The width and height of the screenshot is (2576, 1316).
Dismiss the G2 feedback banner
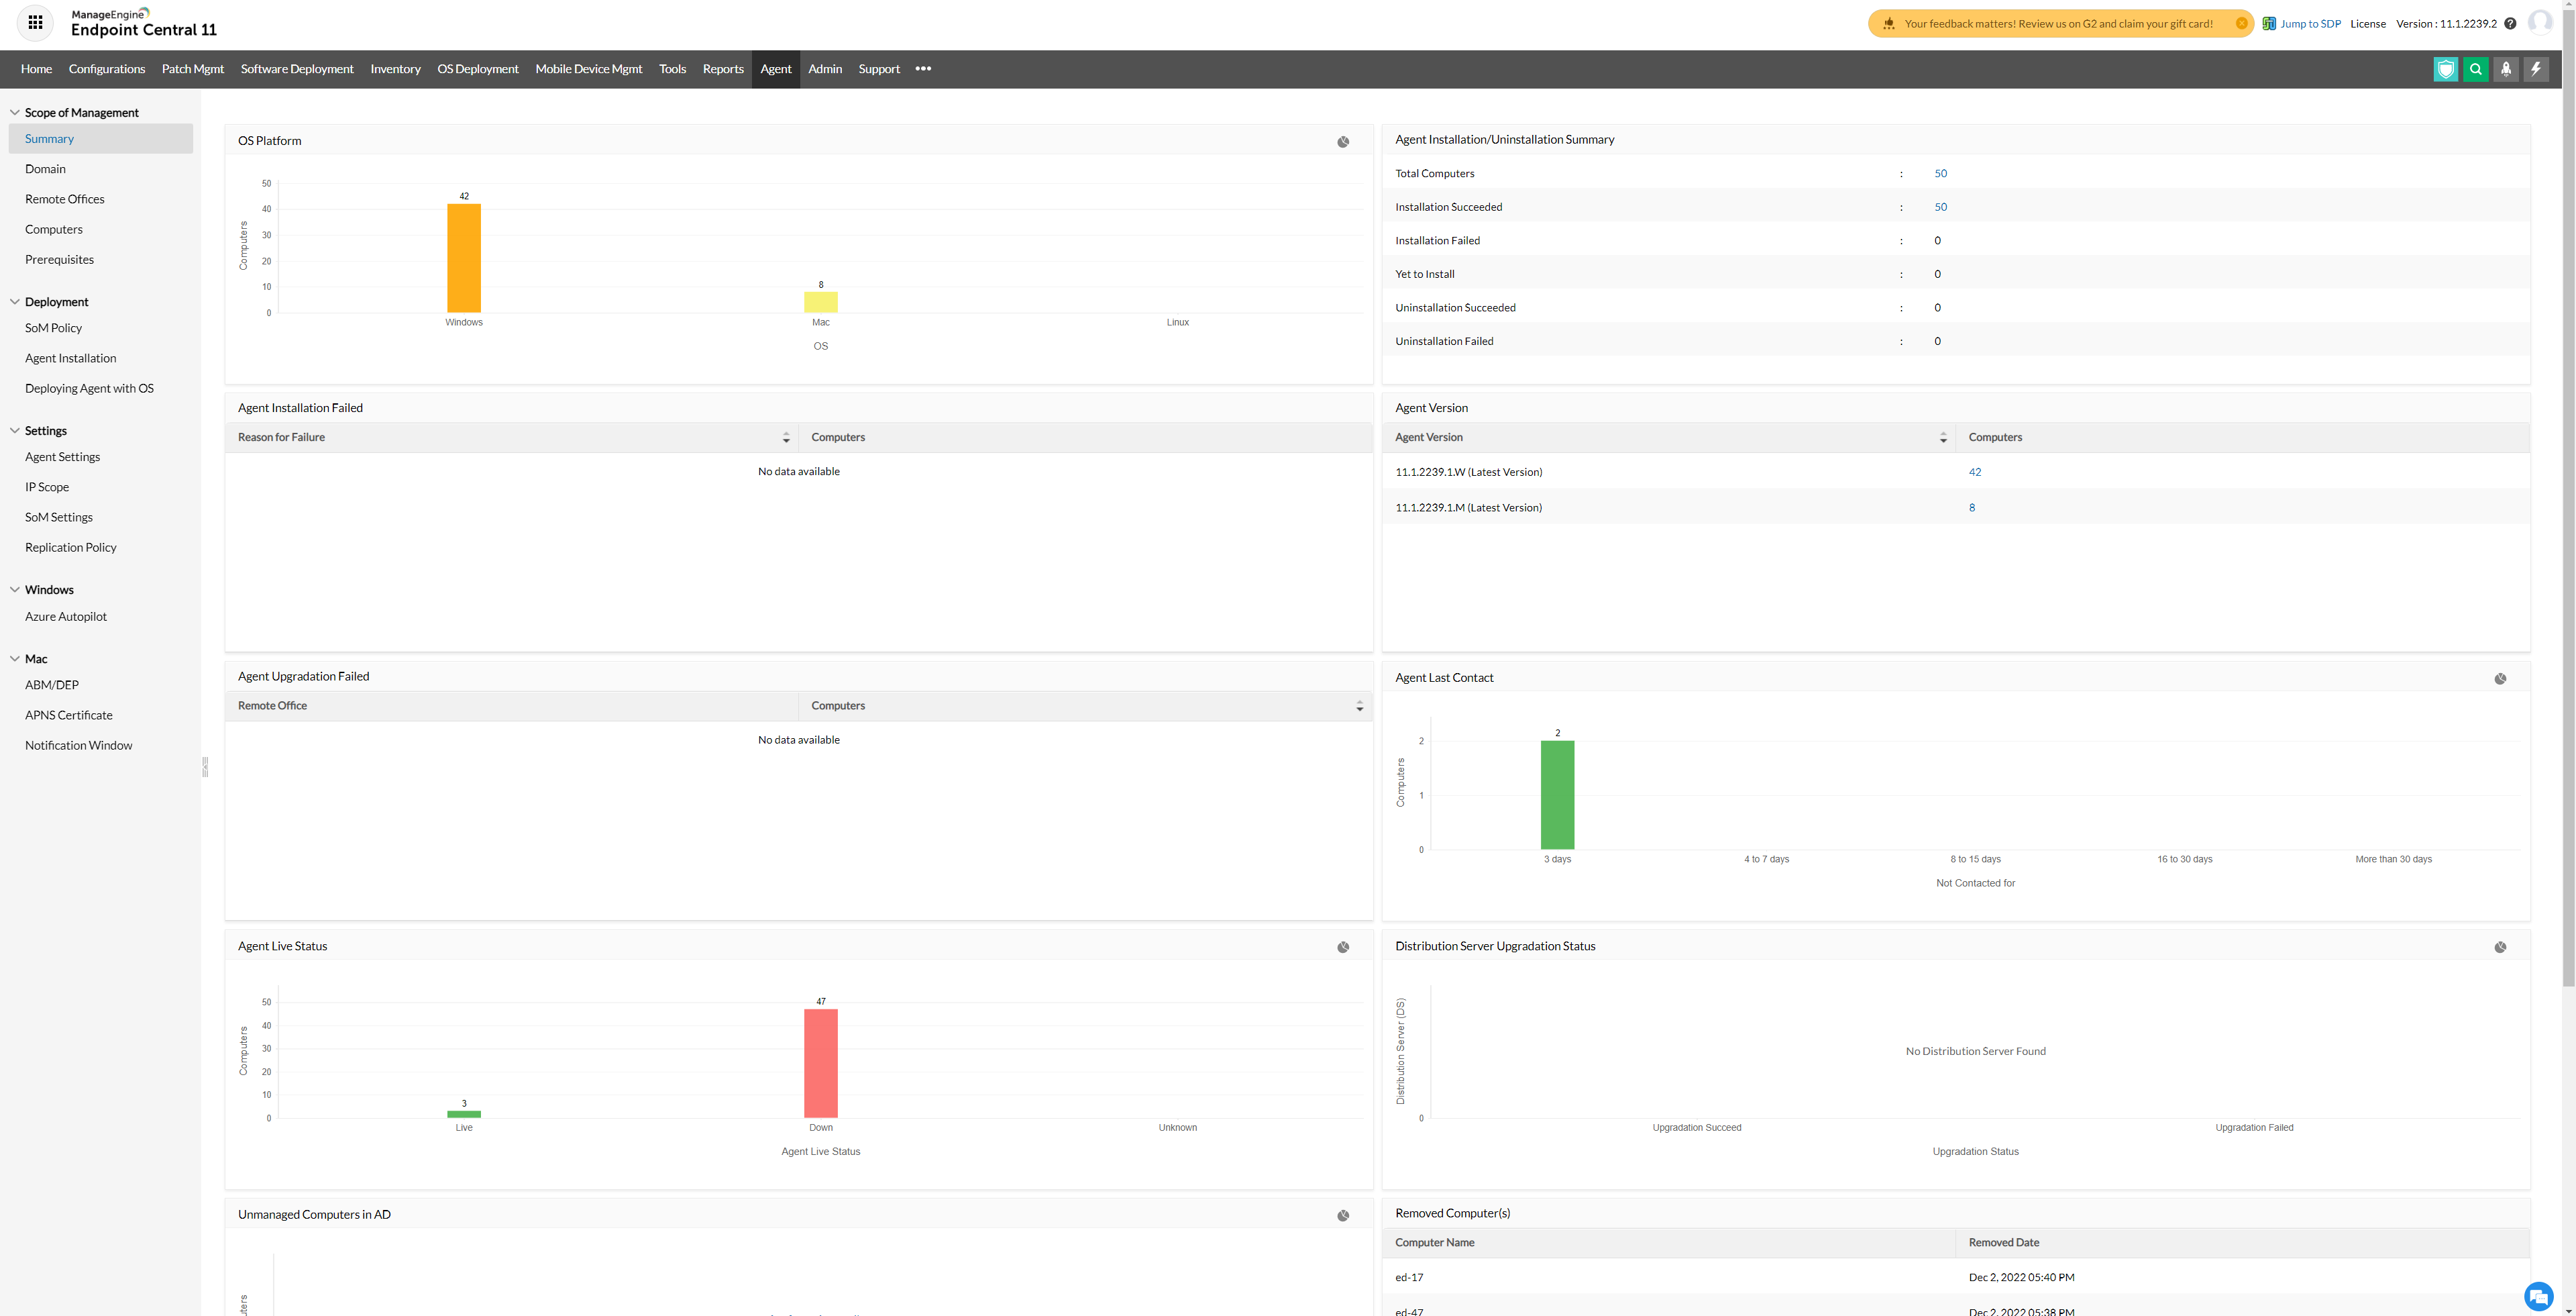[2241, 24]
